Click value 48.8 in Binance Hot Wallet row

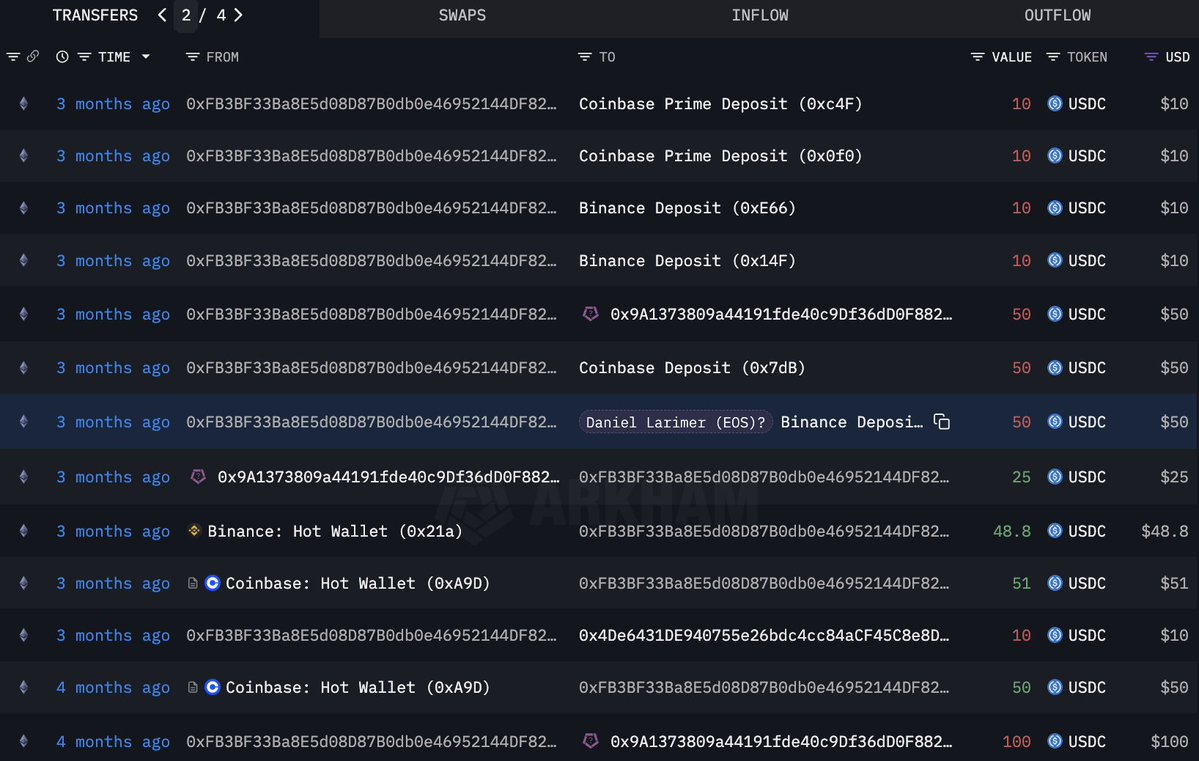(x=1012, y=532)
